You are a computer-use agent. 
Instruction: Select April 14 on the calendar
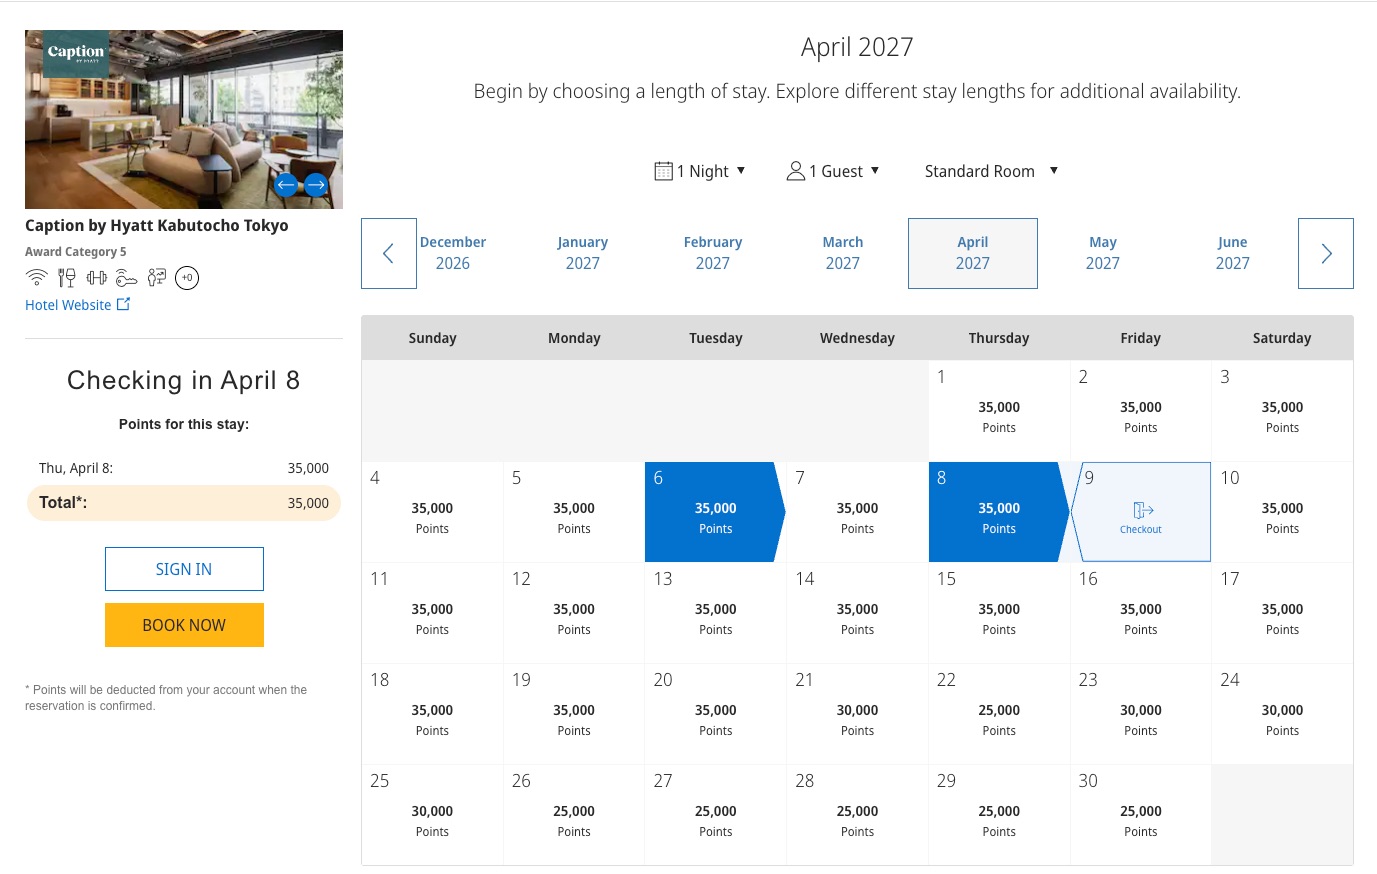pyautogui.click(x=857, y=613)
